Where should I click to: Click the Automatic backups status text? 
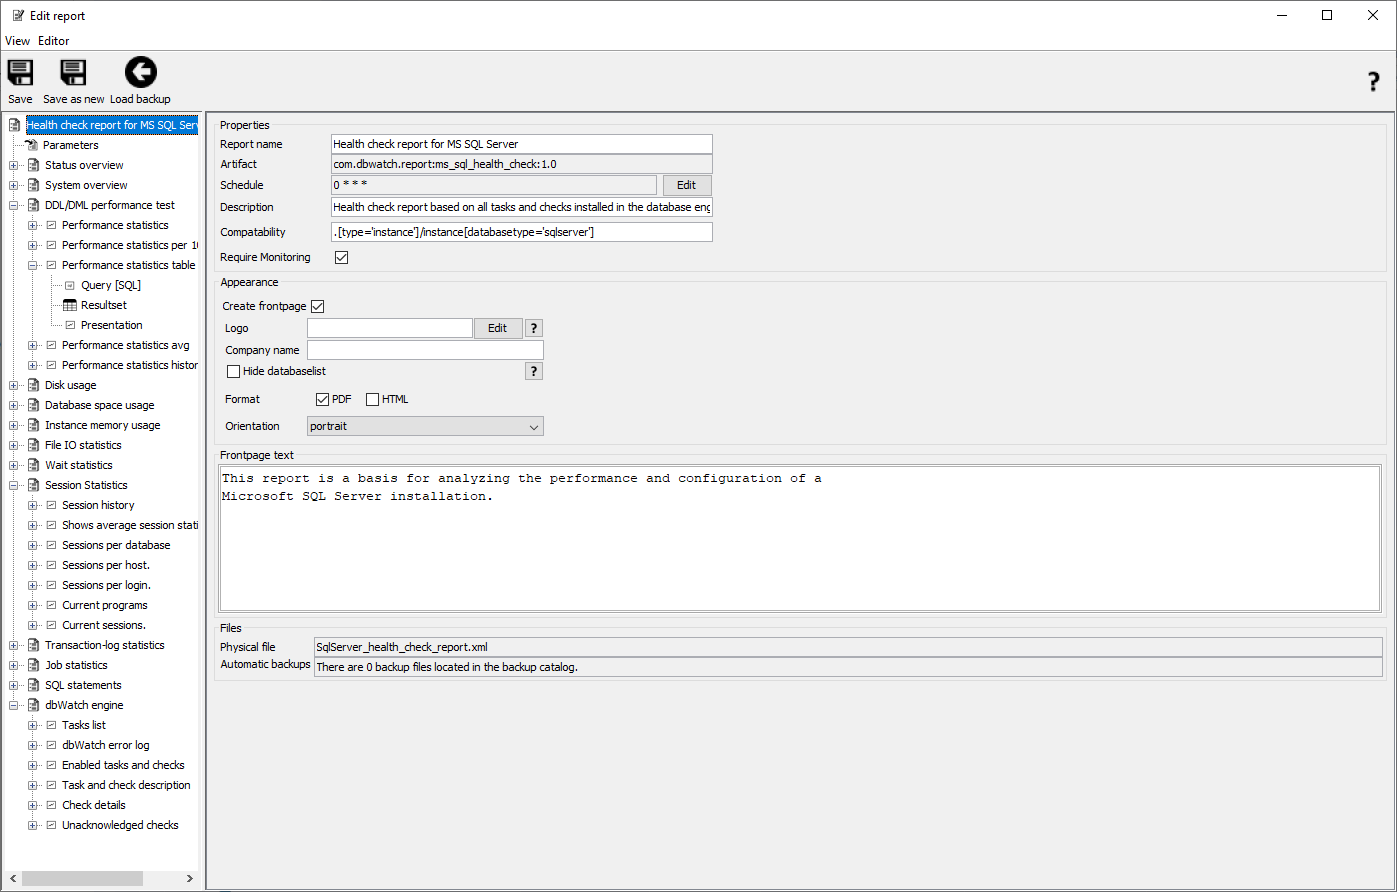[447, 667]
